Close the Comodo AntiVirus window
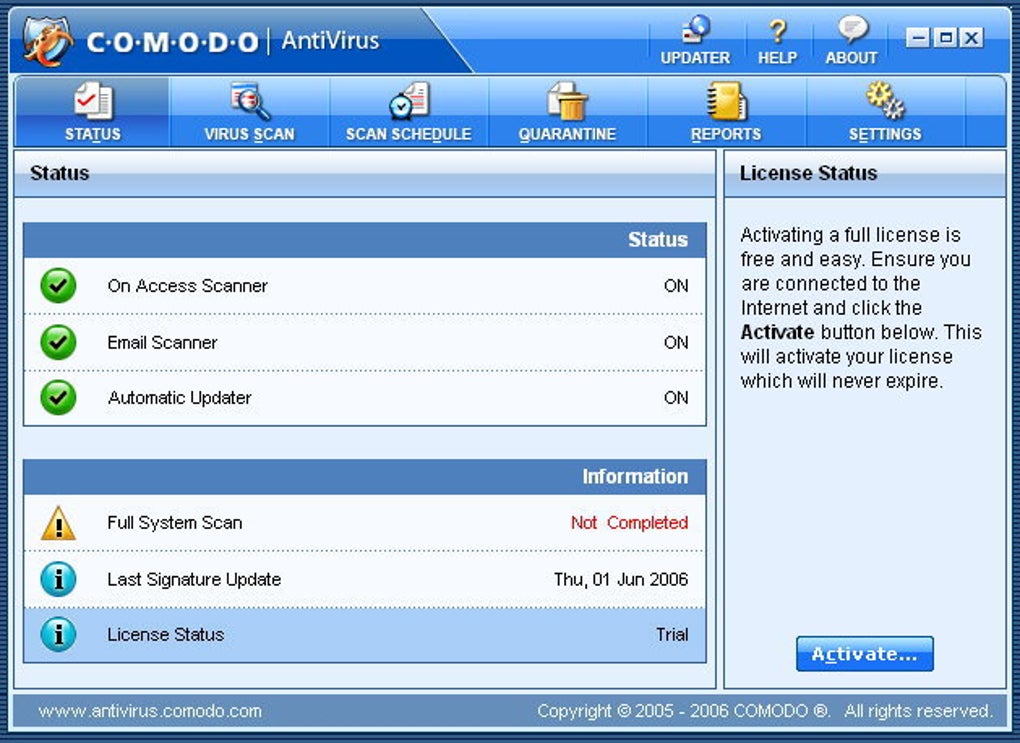 tap(972, 38)
